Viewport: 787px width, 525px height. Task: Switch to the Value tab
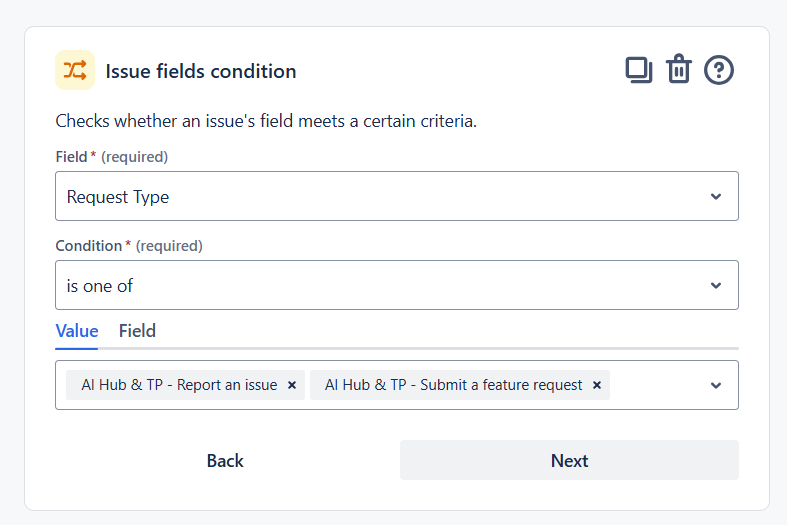tap(77, 331)
